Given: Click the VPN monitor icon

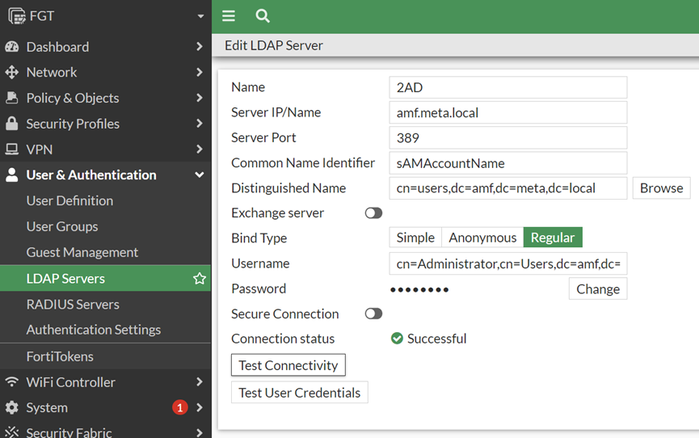Looking at the screenshot, I should pos(12,150).
